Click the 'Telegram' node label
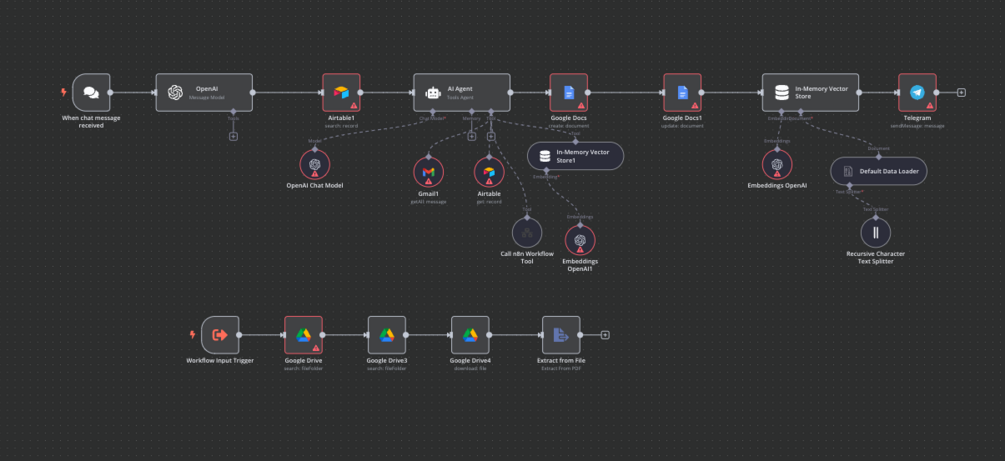 [x=917, y=118]
